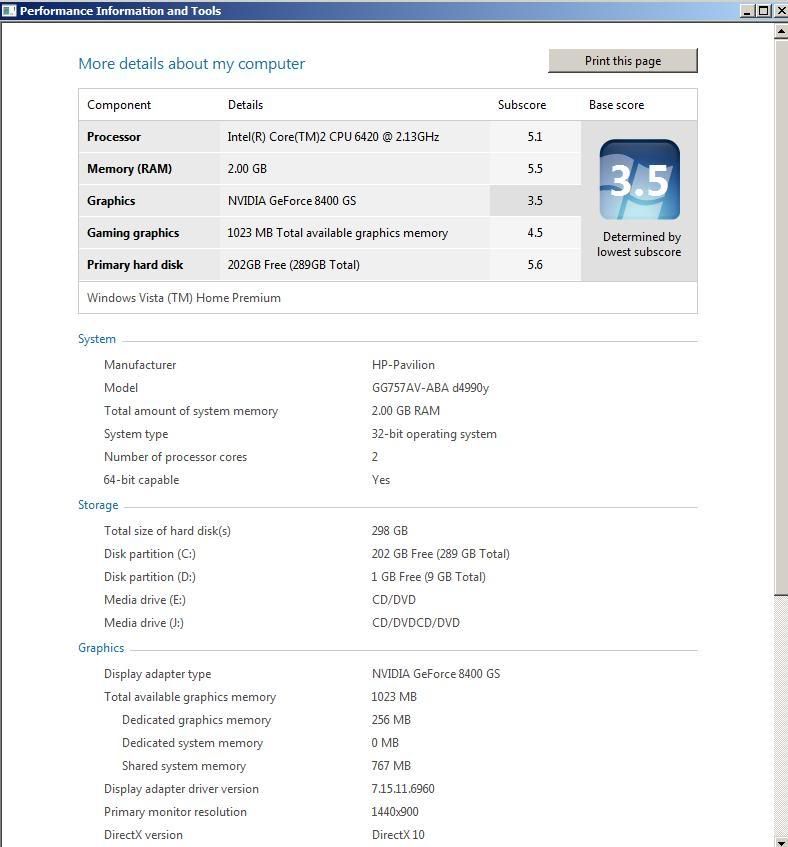Click the Component column header
The height and width of the screenshot is (847, 788).
(x=119, y=105)
